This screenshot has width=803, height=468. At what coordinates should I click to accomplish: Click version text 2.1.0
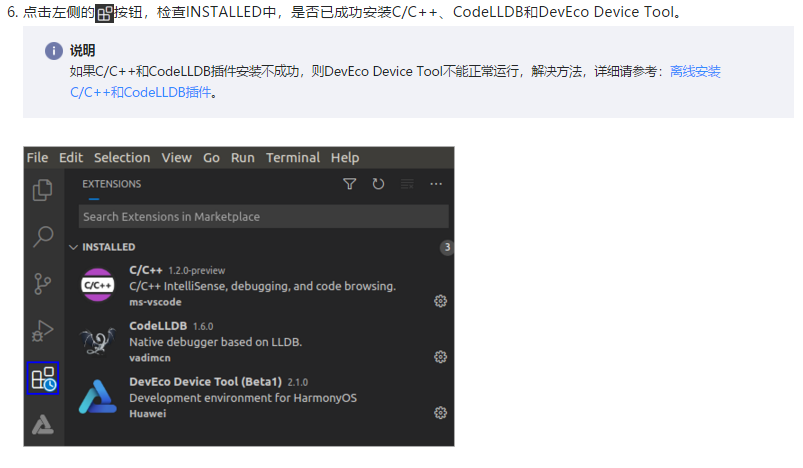coord(298,382)
